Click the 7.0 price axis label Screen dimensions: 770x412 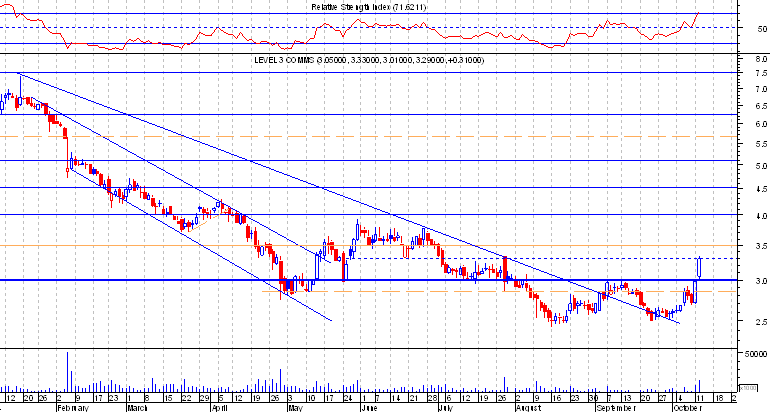[762, 89]
